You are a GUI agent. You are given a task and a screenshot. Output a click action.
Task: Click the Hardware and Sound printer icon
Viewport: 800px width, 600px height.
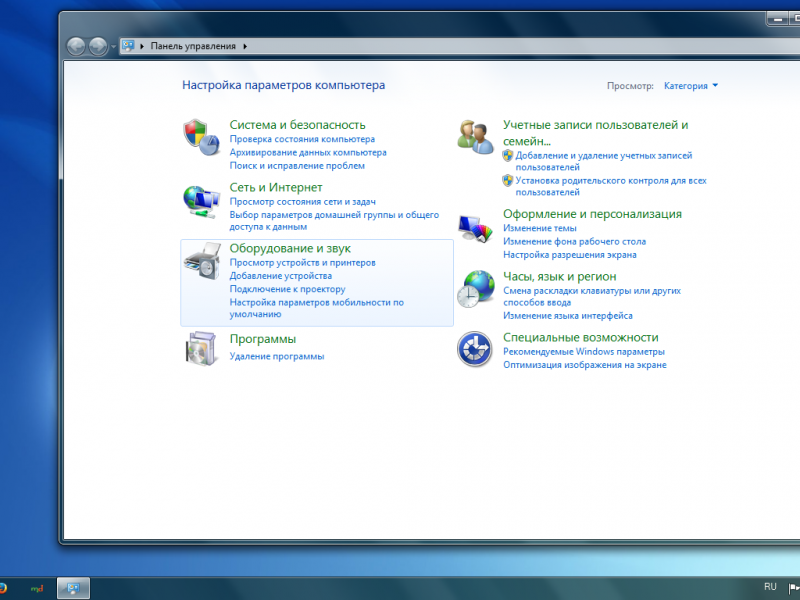(201, 261)
